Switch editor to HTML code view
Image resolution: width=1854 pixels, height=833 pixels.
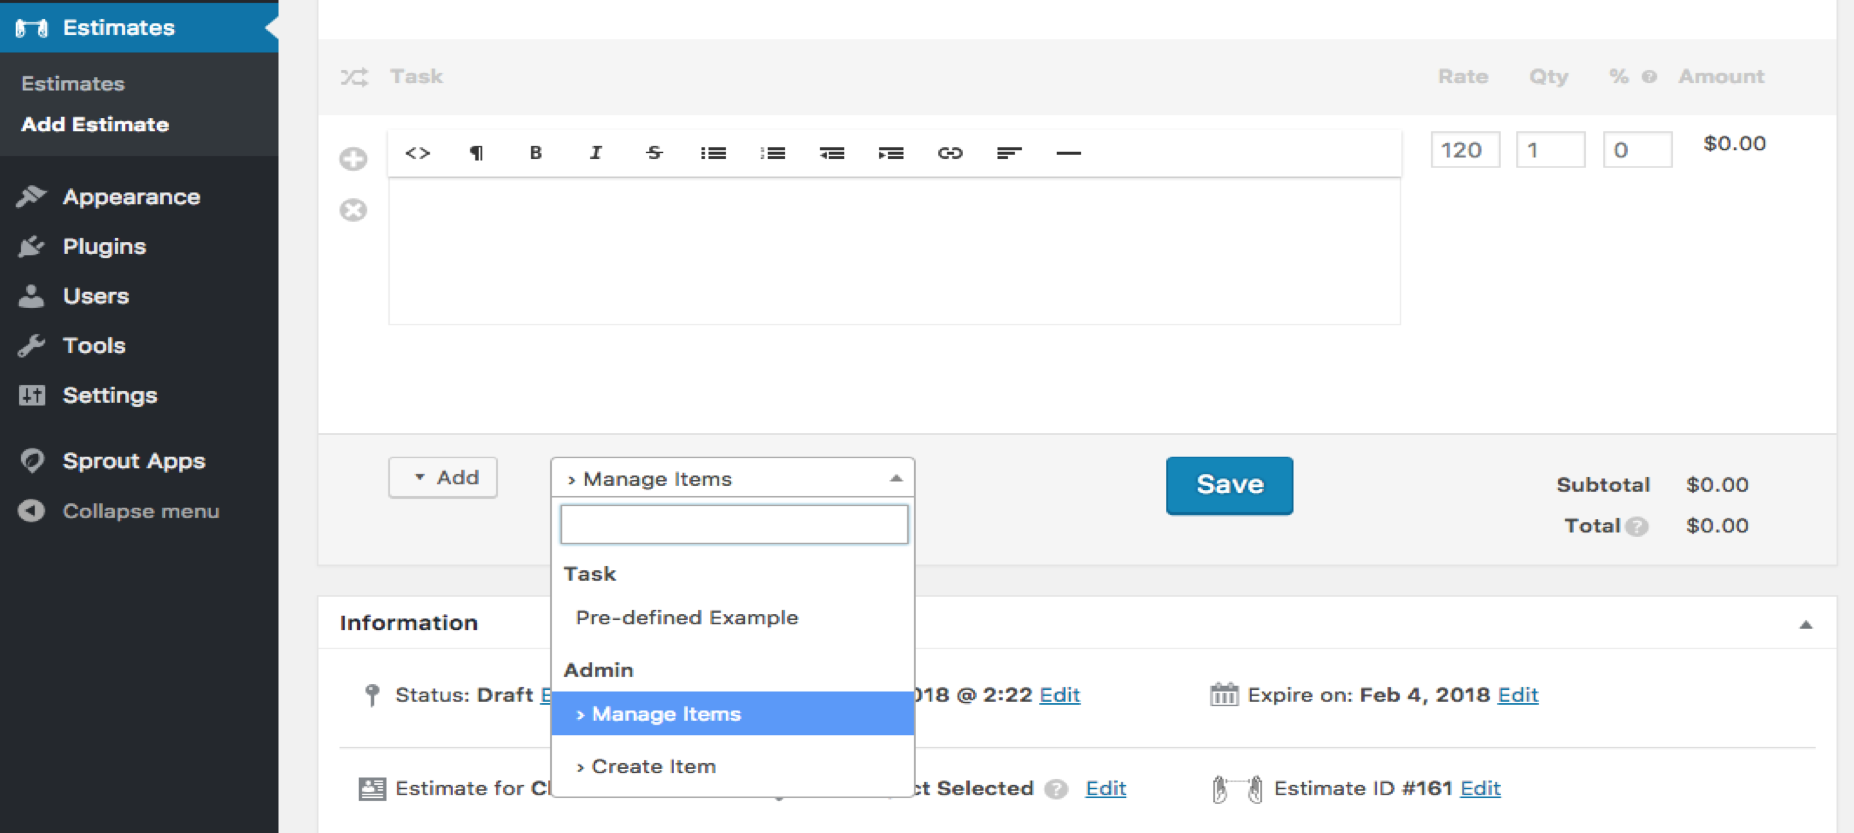(417, 153)
